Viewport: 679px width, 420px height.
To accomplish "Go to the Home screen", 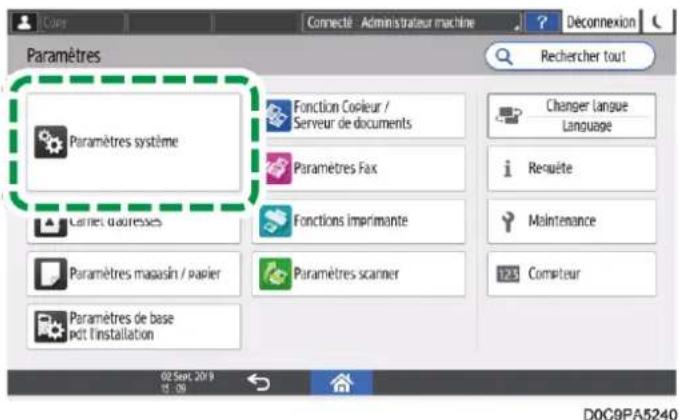I will click(x=341, y=382).
